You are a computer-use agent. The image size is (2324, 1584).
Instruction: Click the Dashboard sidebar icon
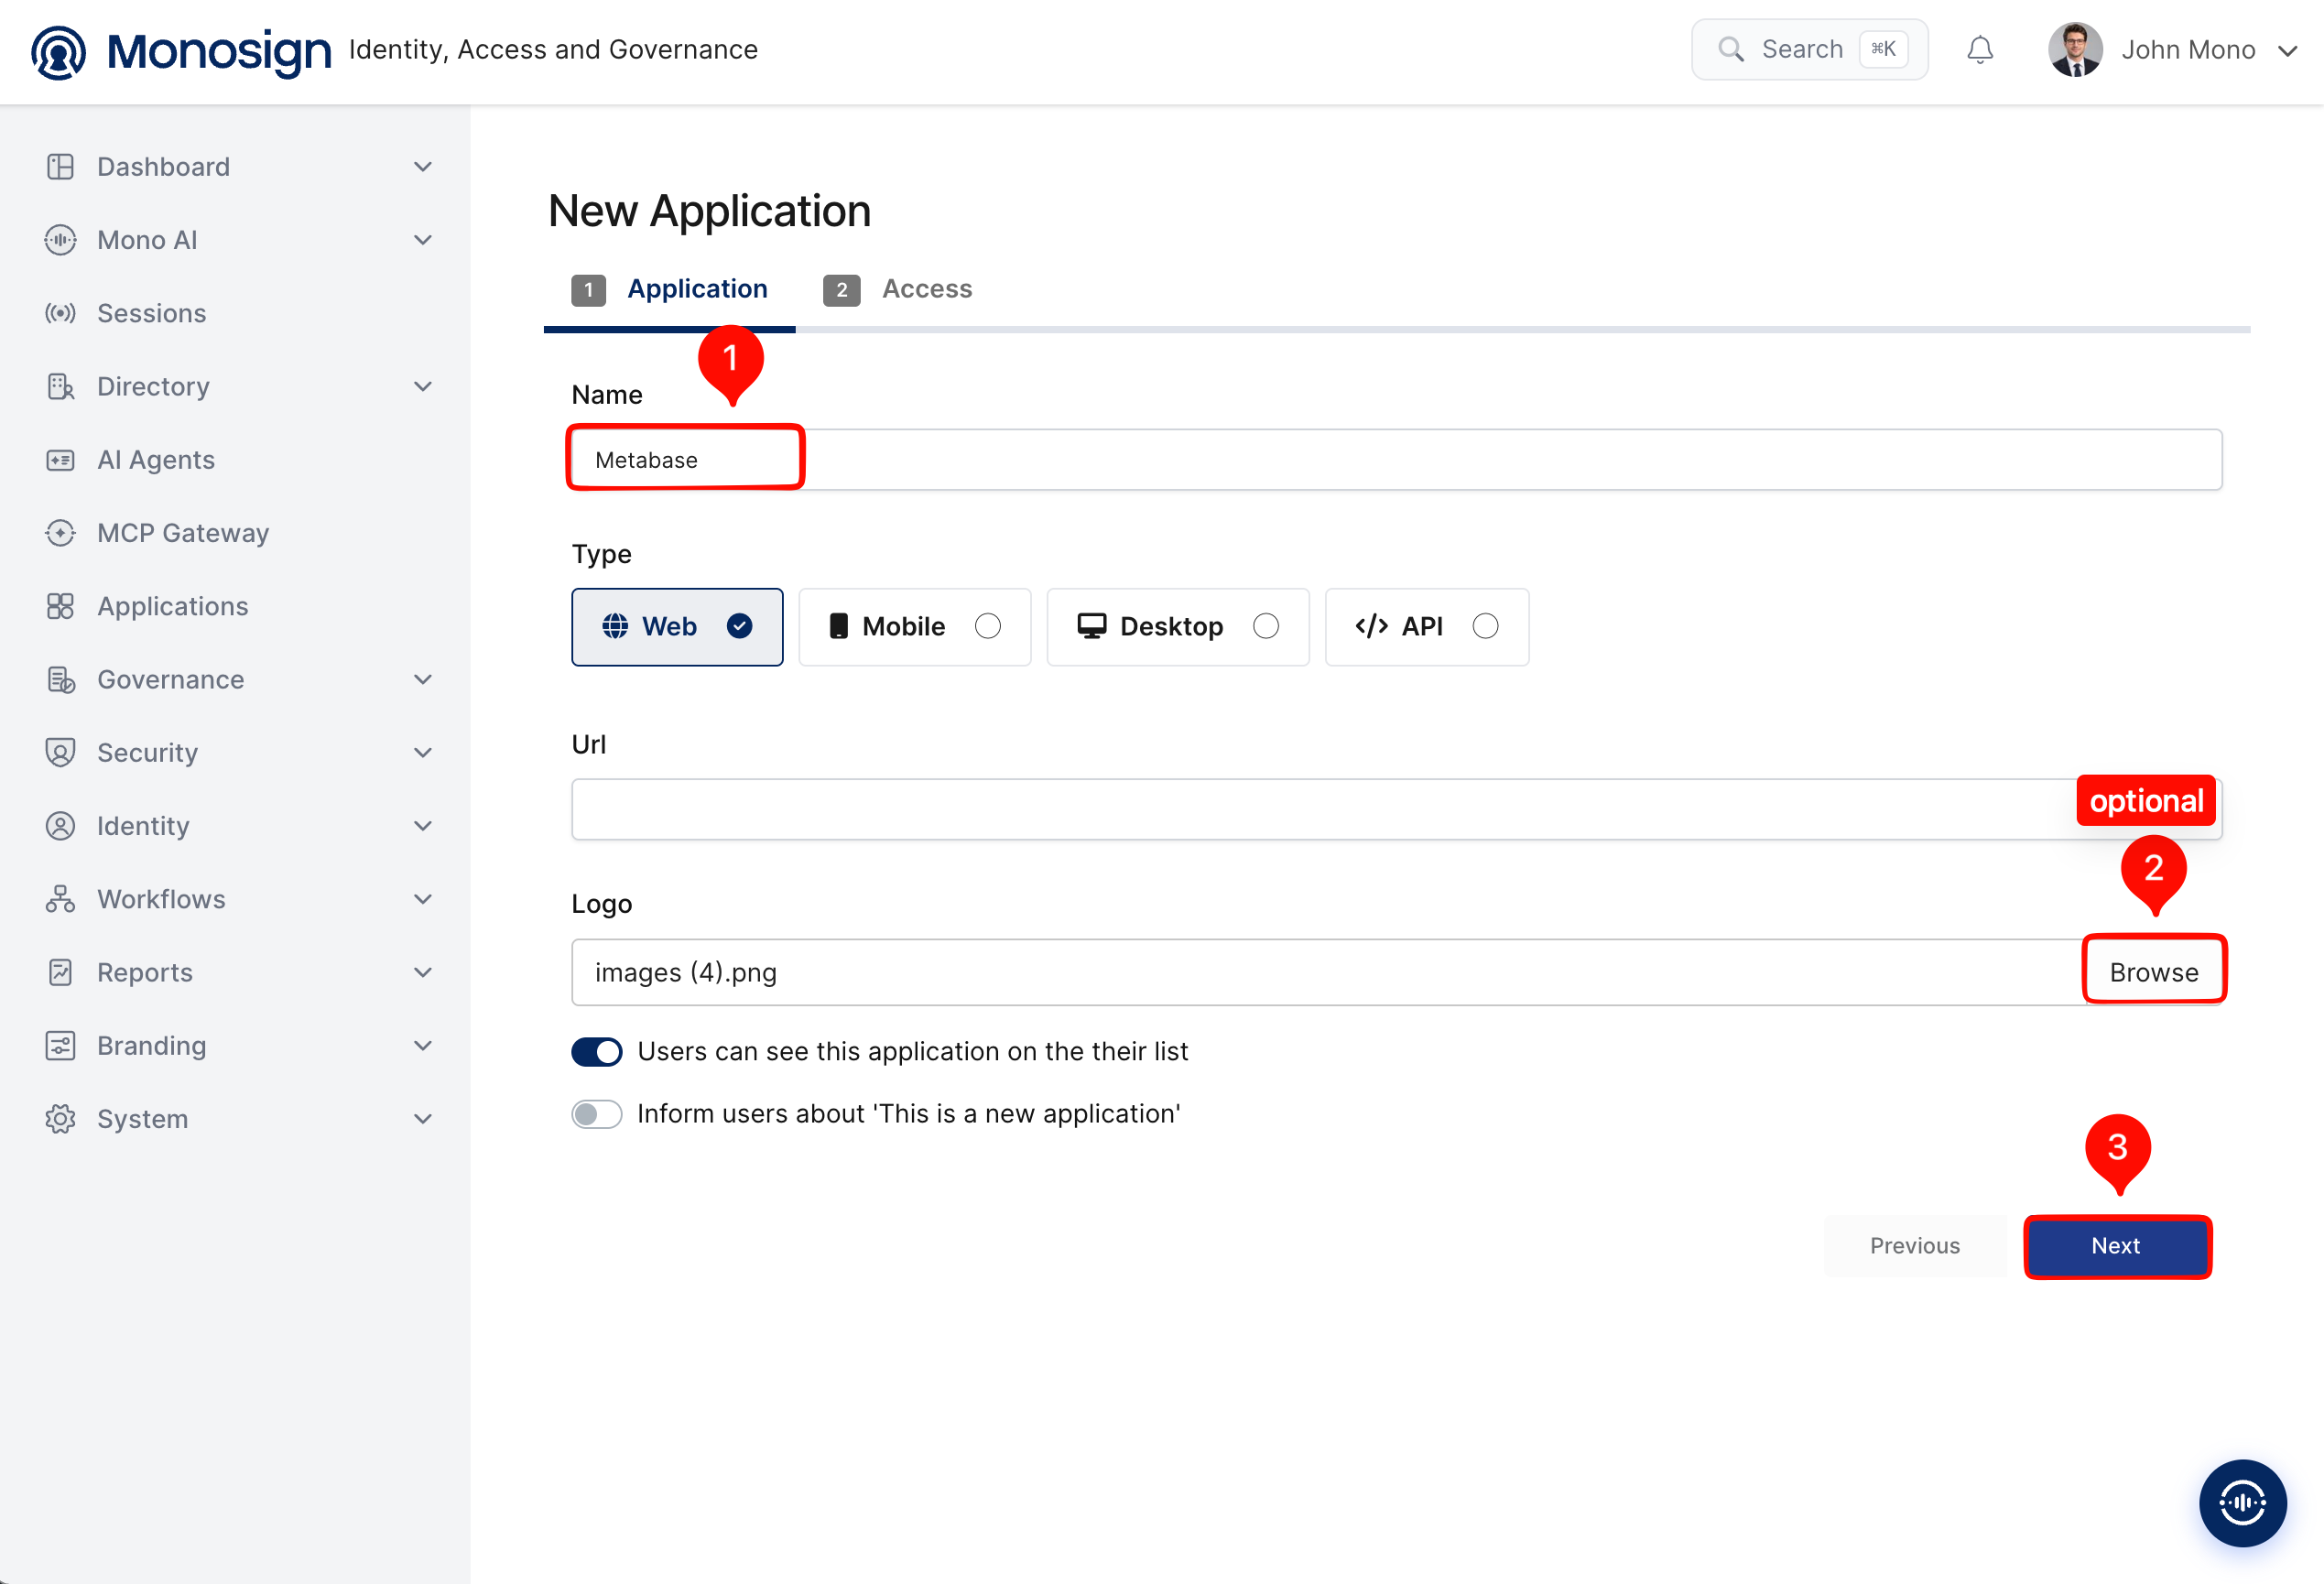click(60, 167)
